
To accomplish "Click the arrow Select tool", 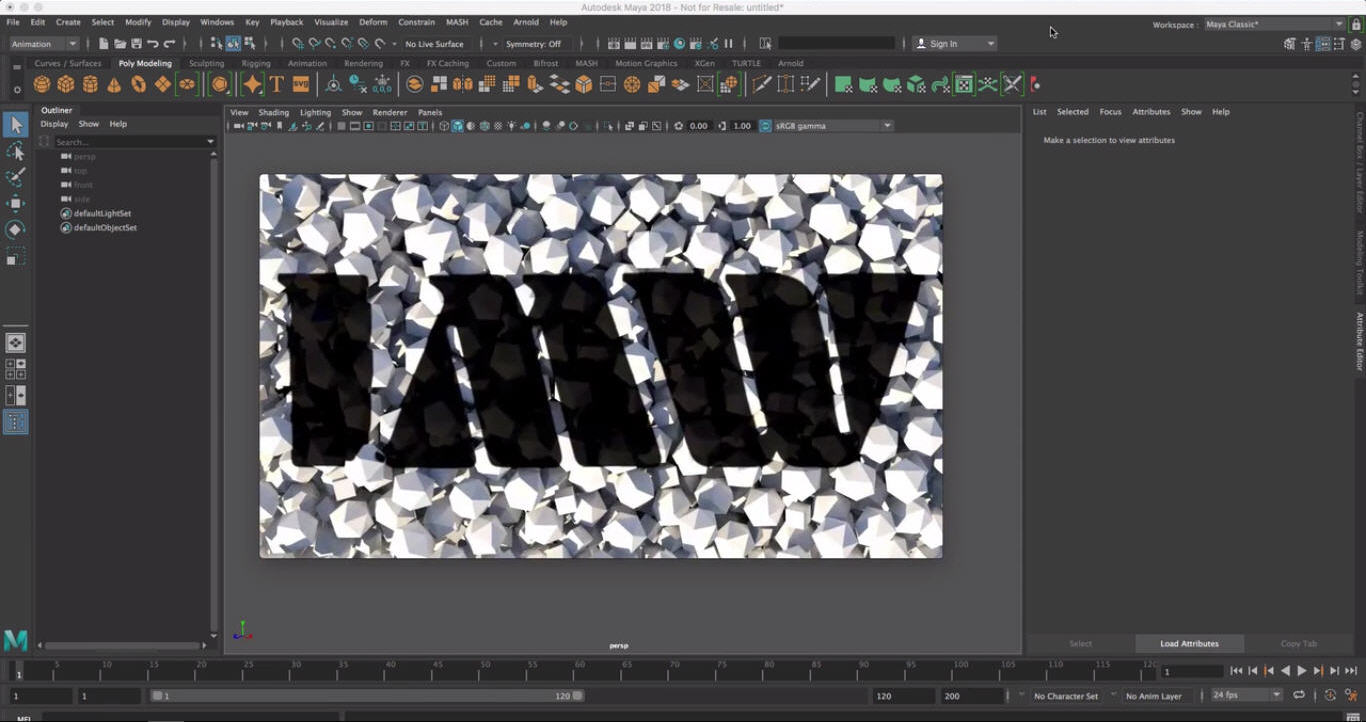I will 15,124.
